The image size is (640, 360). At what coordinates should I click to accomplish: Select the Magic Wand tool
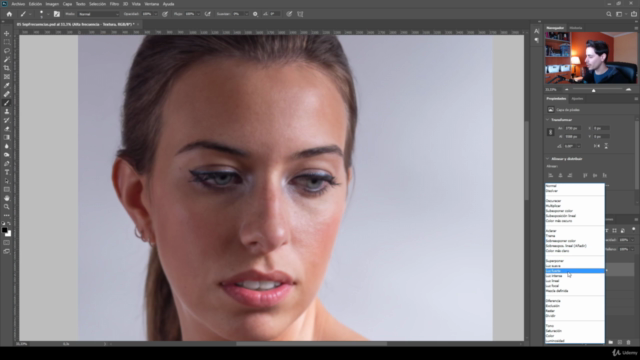(7, 59)
